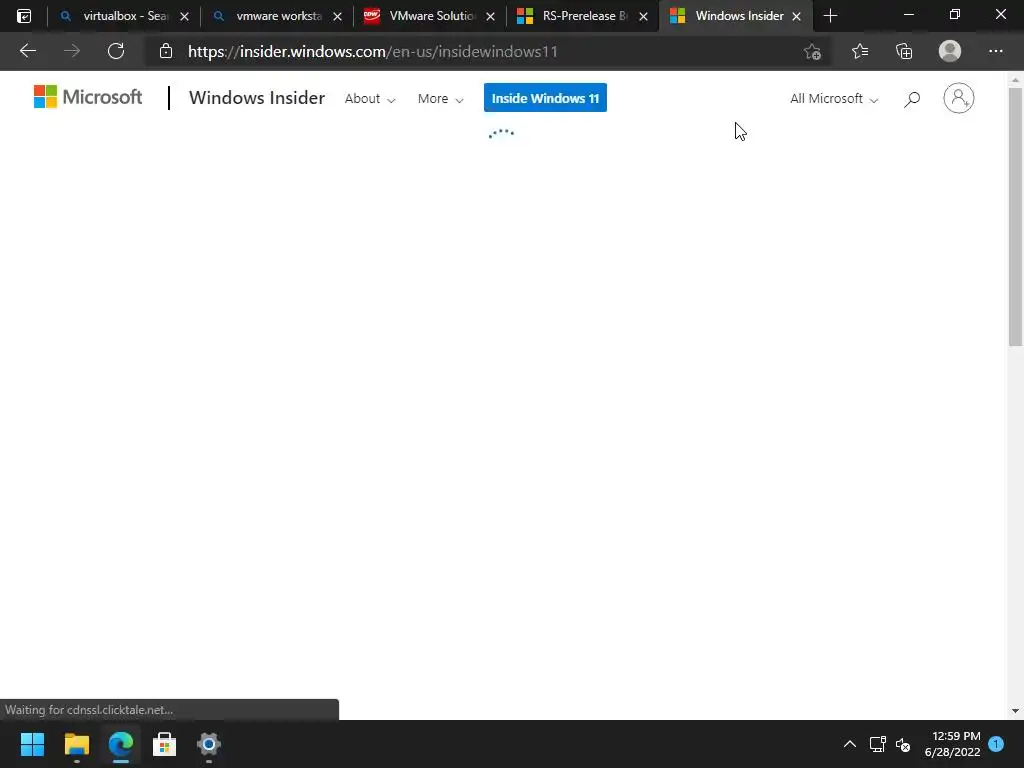Viewport: 1024px width, 768px height.
Task: Click the scrollbar down arrow
Action: click(x=1015, y=711)
